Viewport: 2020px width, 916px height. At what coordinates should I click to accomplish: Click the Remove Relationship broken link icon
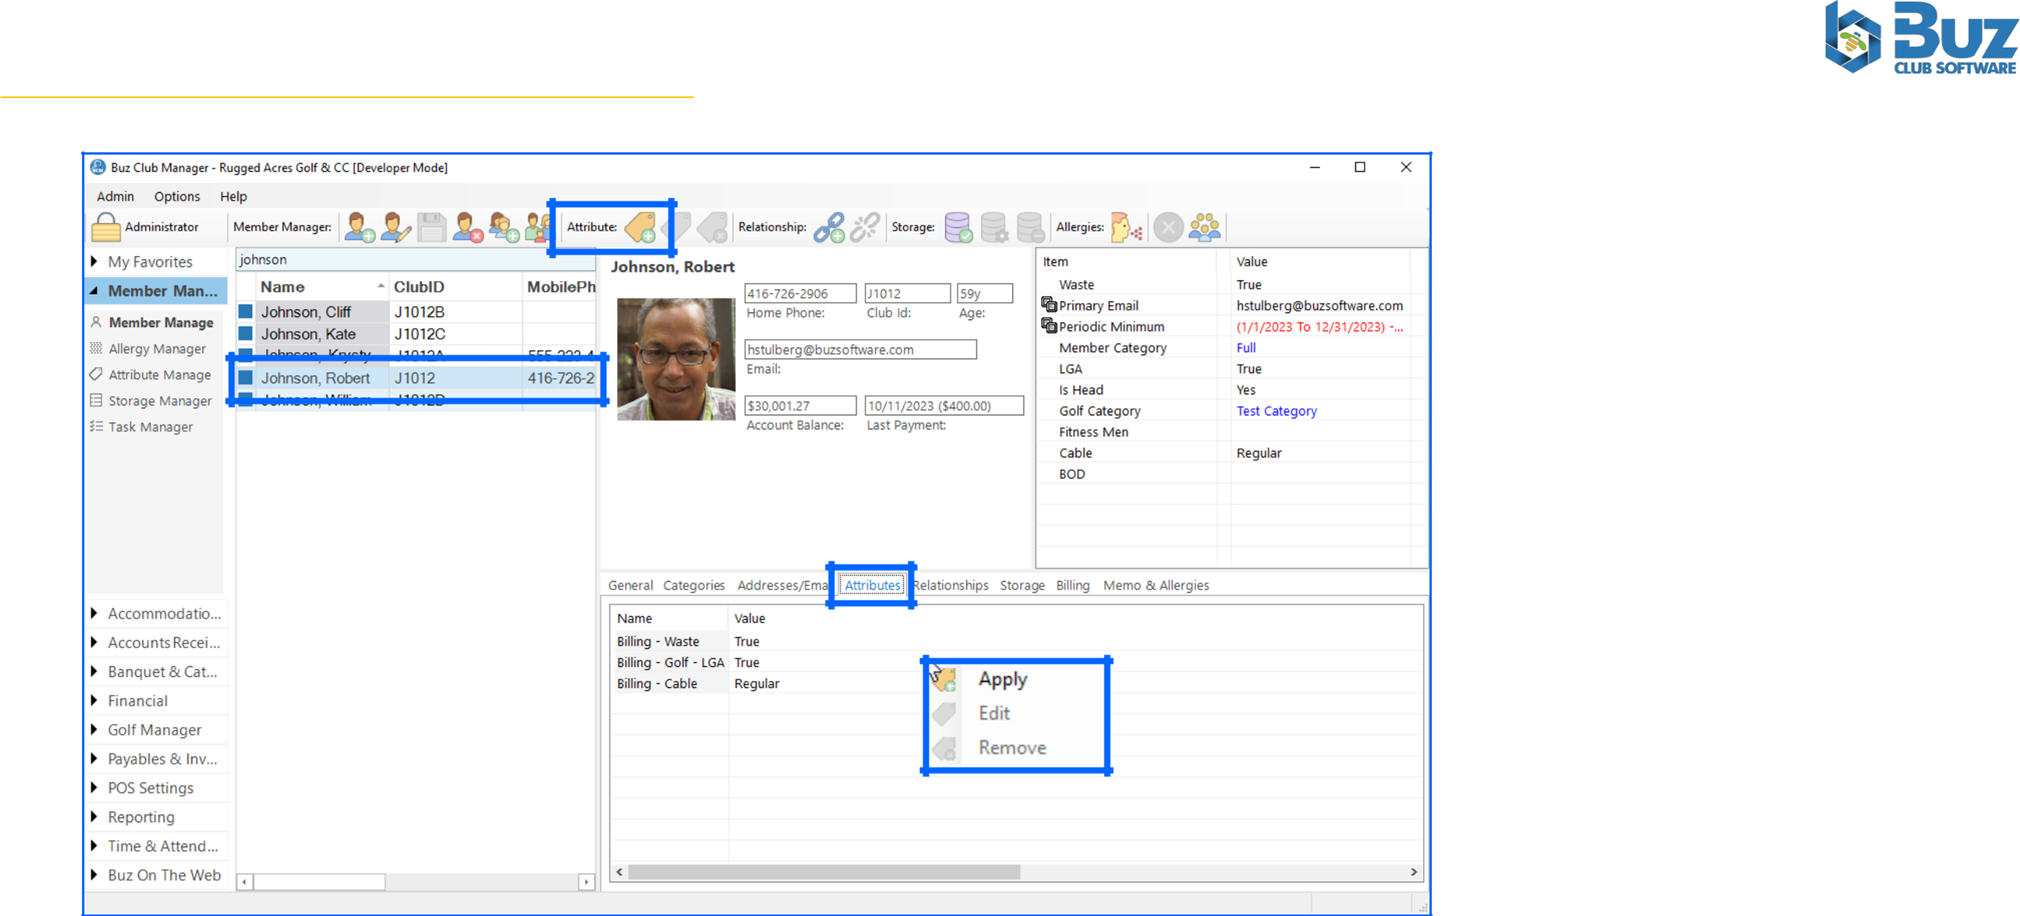tap(865, 227)
